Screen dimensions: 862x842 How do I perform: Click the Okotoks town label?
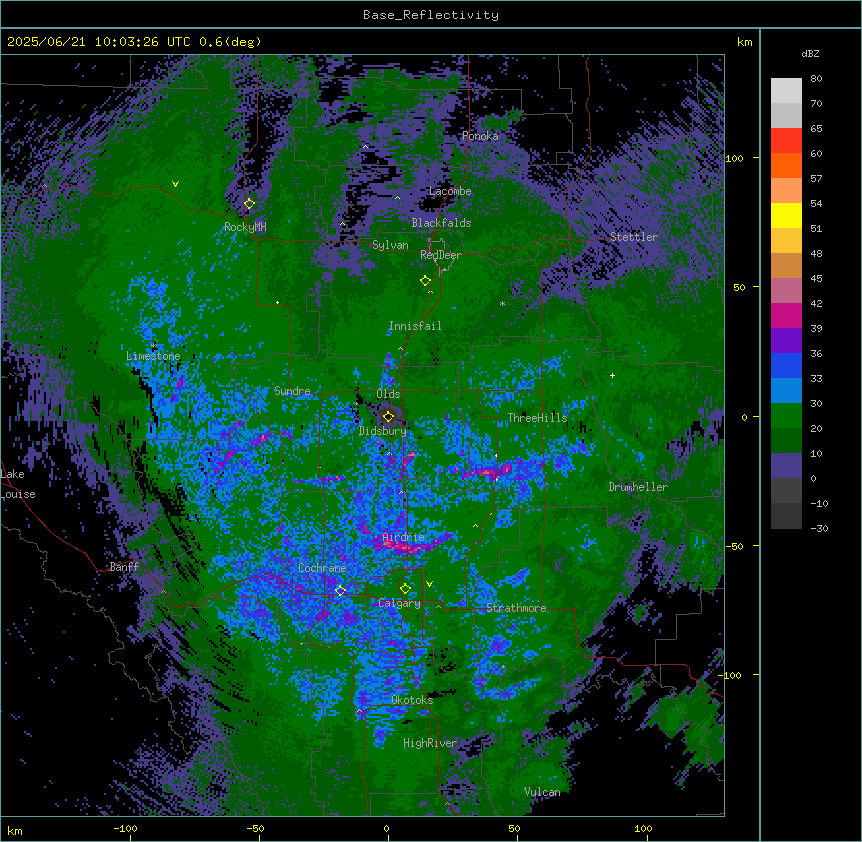tap(412, 700)
